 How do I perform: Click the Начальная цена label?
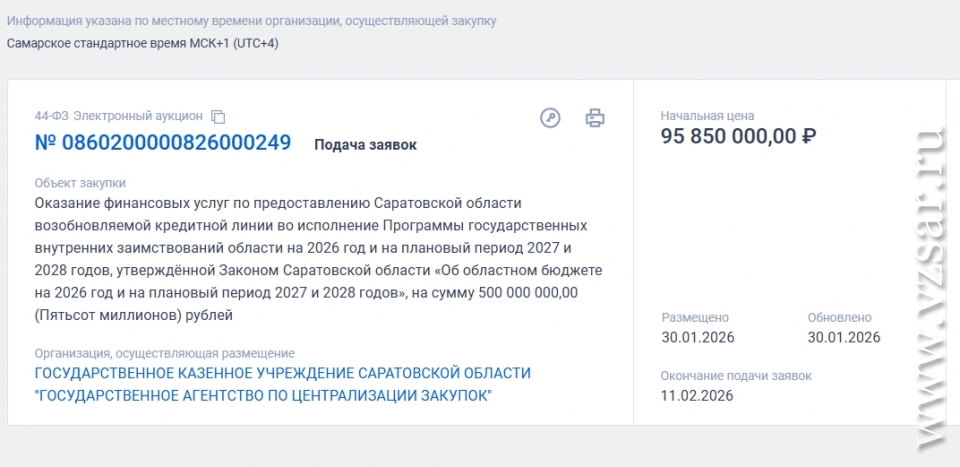pyautogui.click(x=707, y=116)
